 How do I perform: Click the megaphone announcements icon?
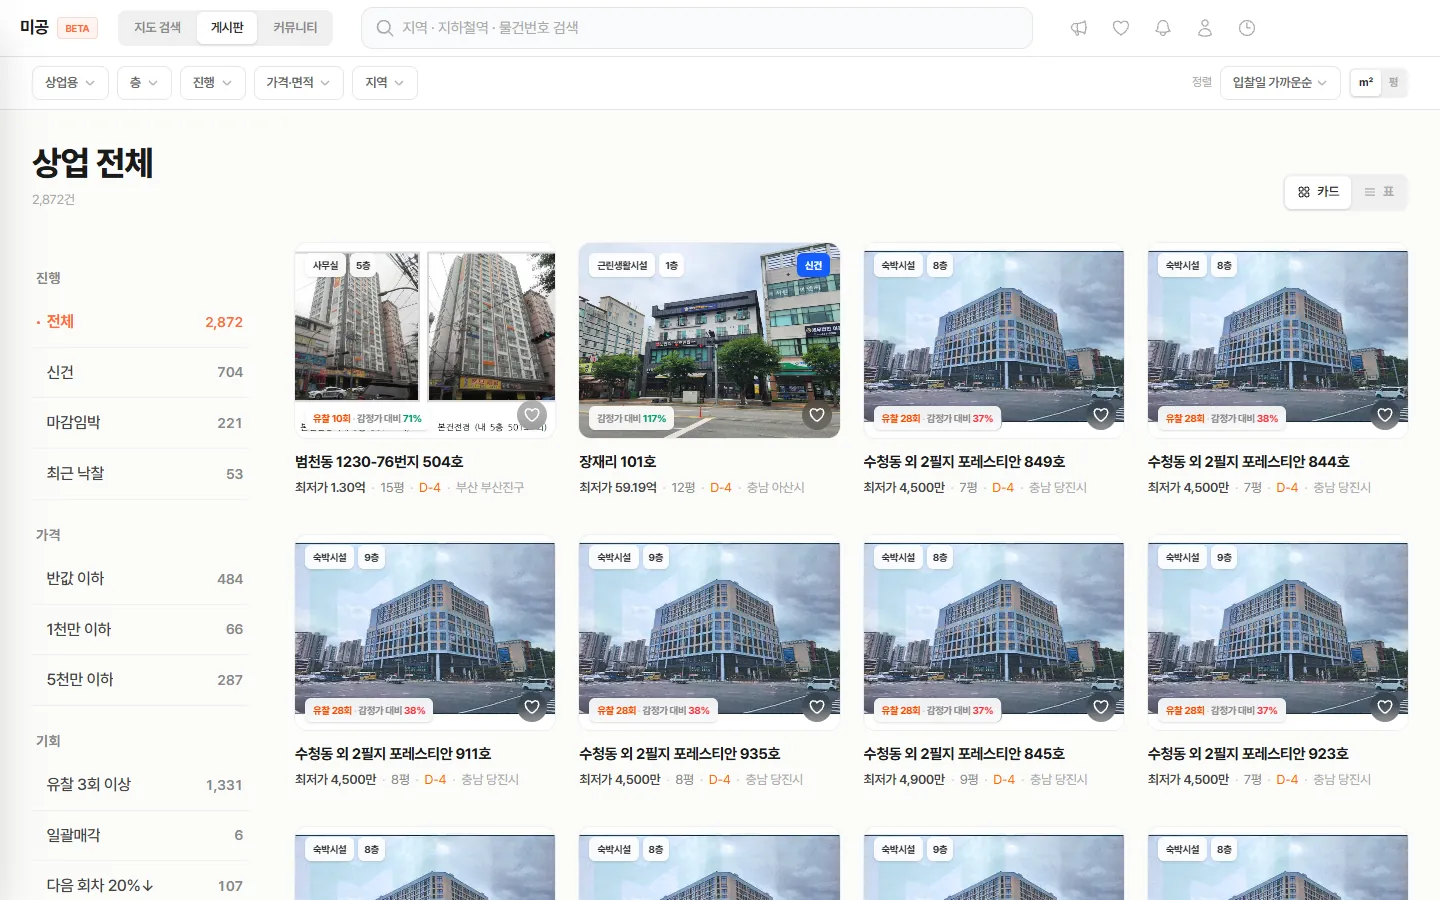pos(1079,28)
